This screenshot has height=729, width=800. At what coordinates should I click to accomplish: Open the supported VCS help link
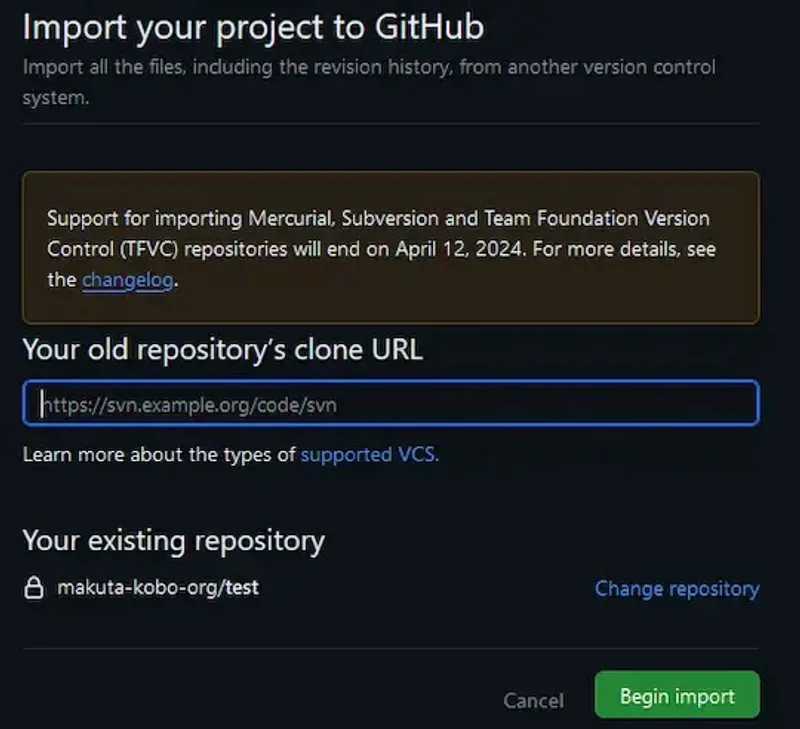[369, 454]
